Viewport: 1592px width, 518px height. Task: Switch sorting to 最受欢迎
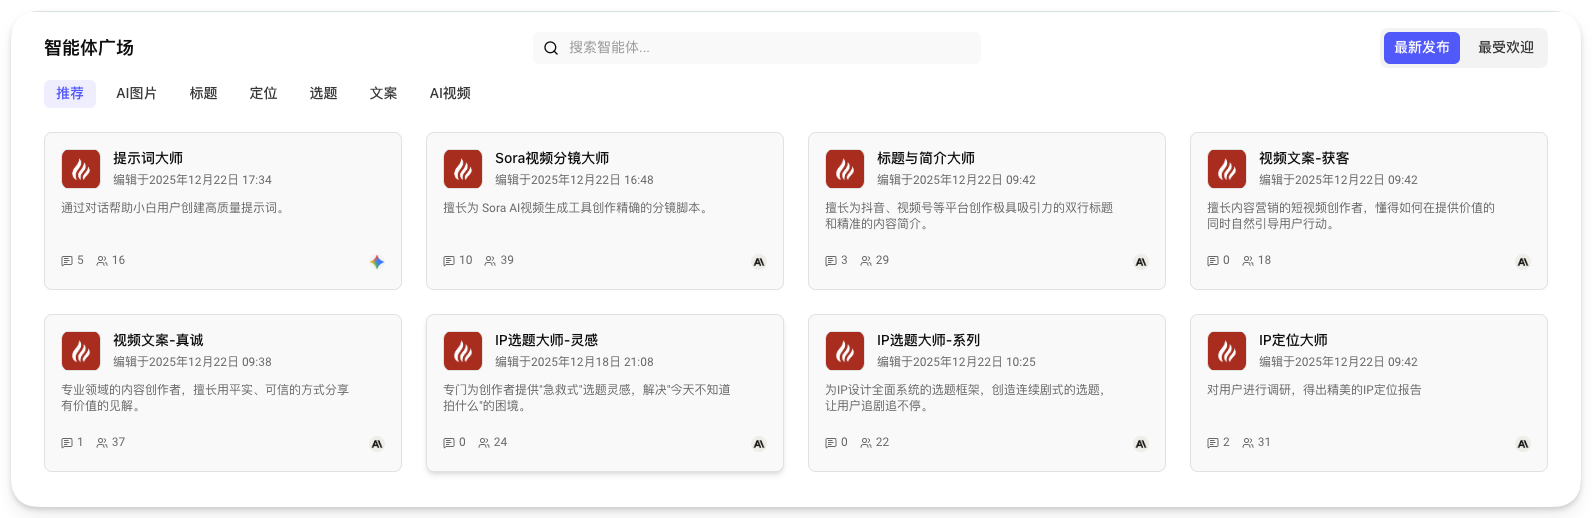tap(1505, 48)
